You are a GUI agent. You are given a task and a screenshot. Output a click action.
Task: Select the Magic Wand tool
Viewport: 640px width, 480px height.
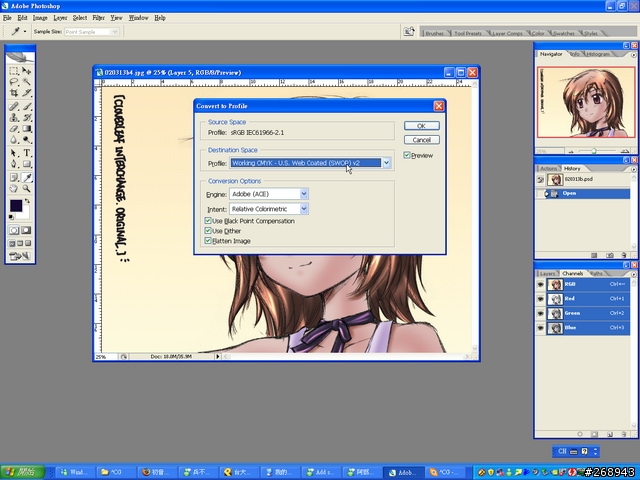pyautogui.click(x=27, y=82)
